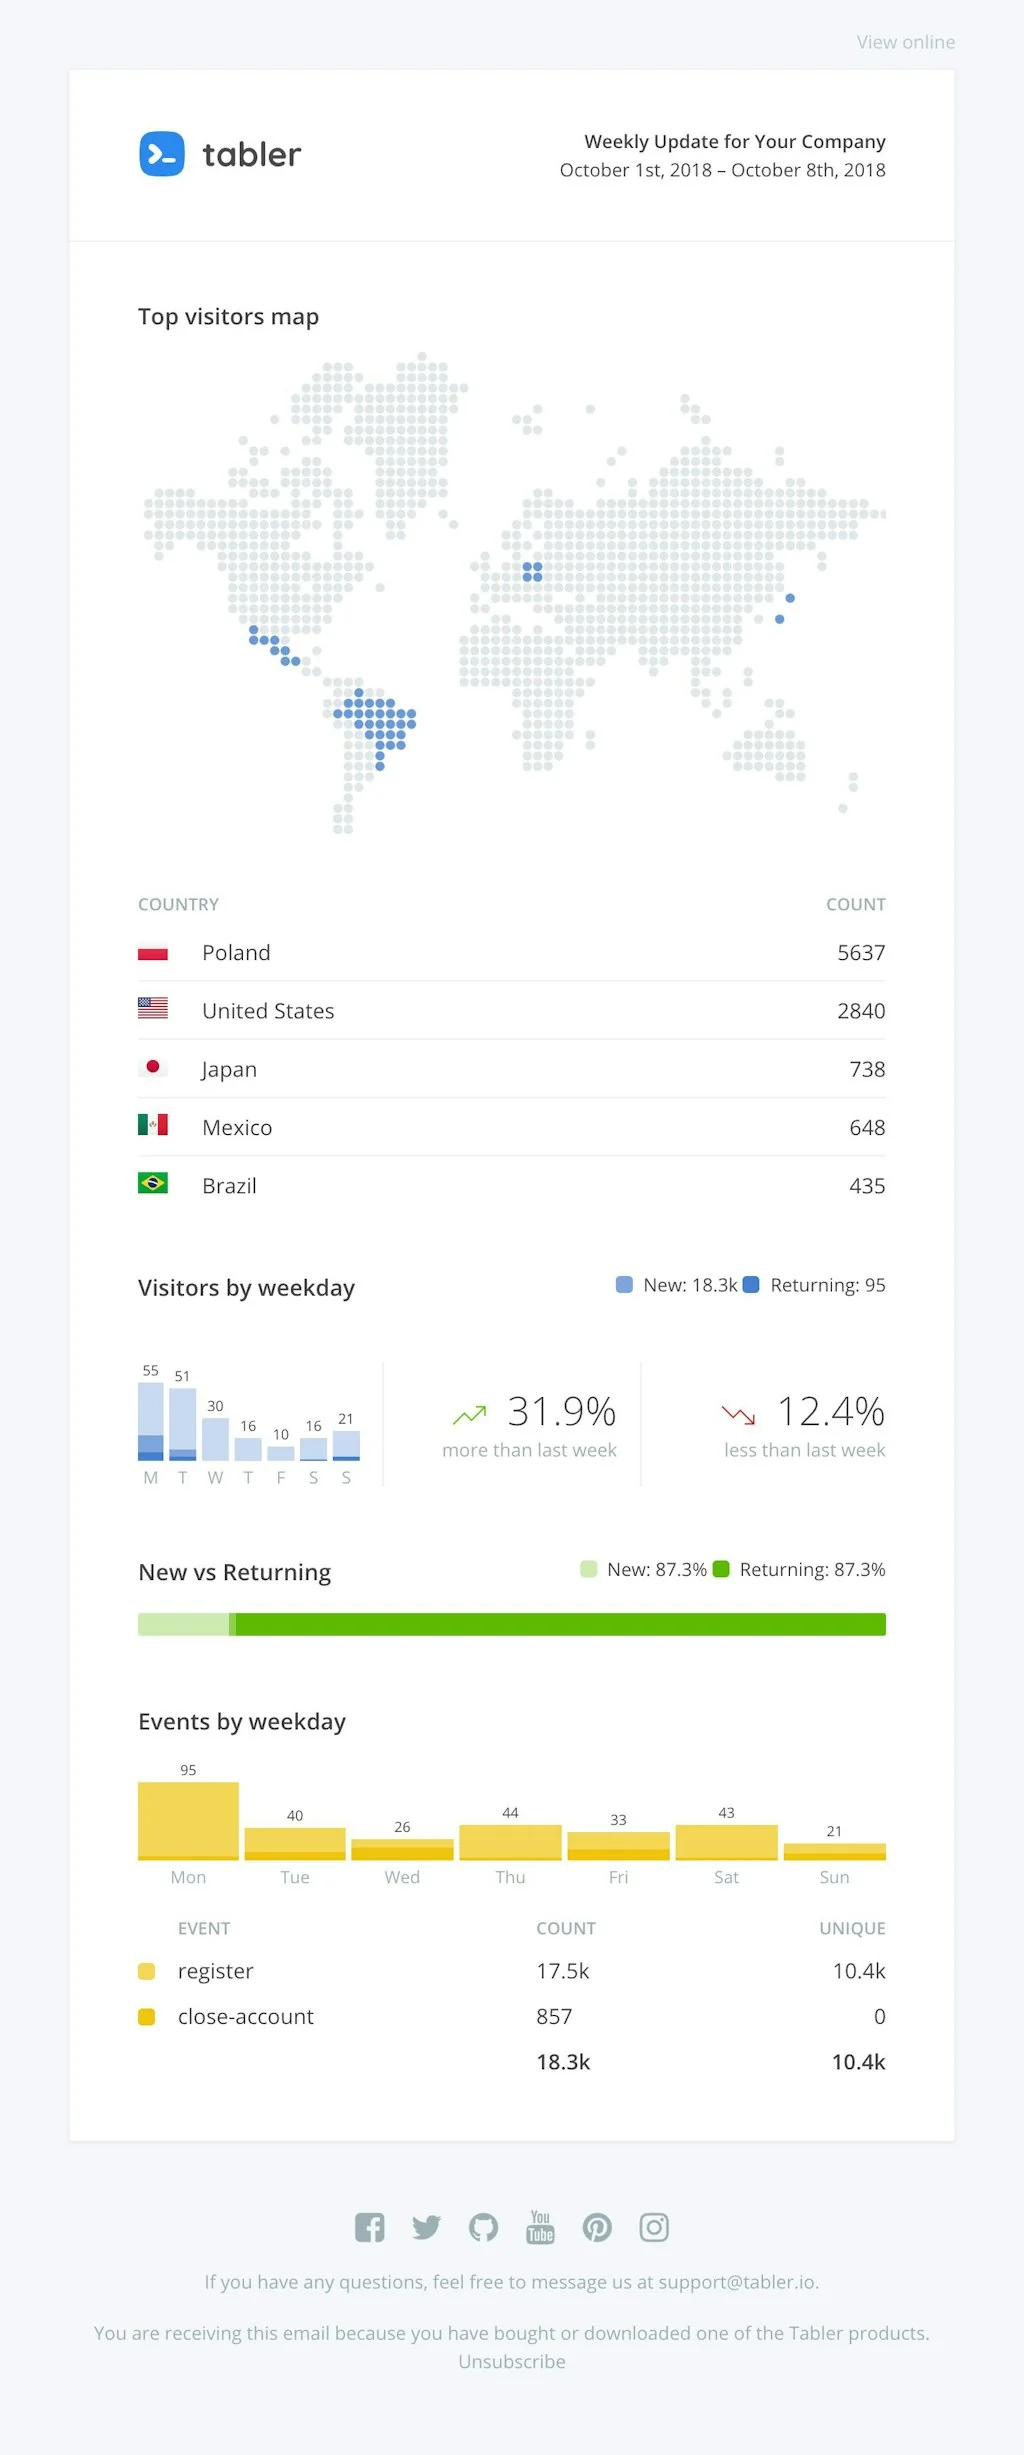
Task: Click the New vs Returning progress bar
Action: click(512, 1624)
